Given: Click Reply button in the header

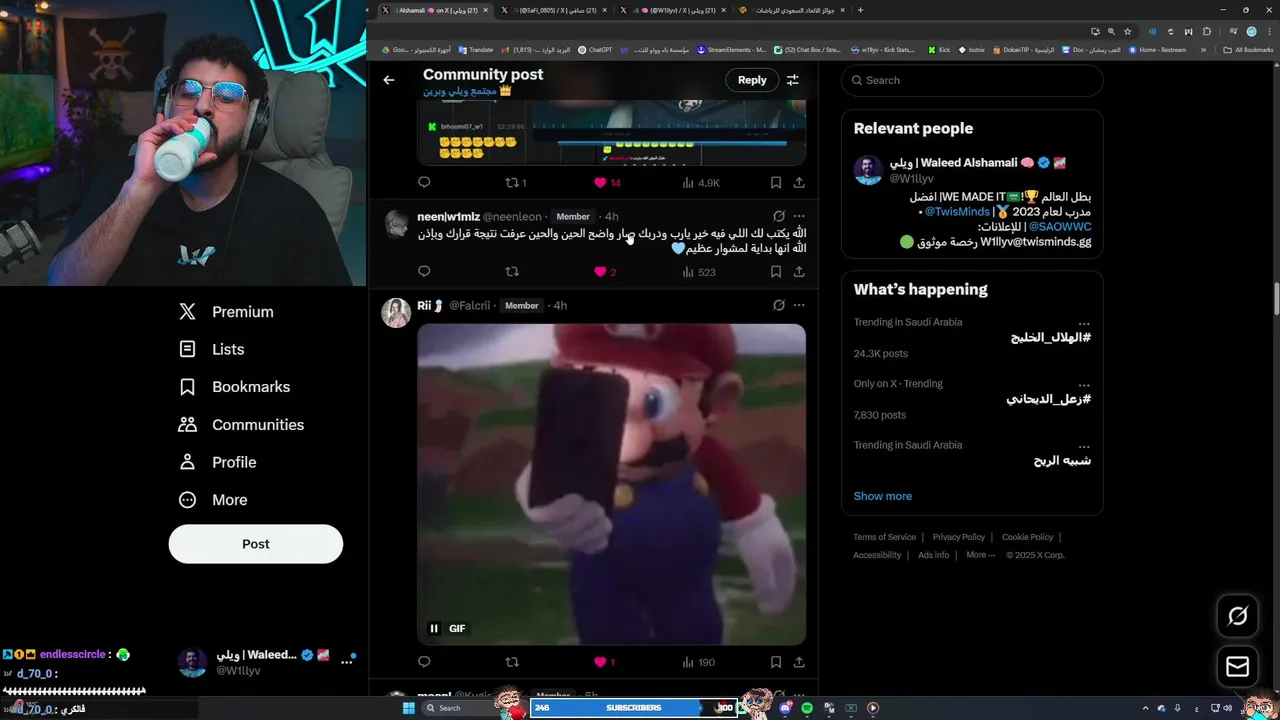Looking at the screenshot, I should 752,80.
